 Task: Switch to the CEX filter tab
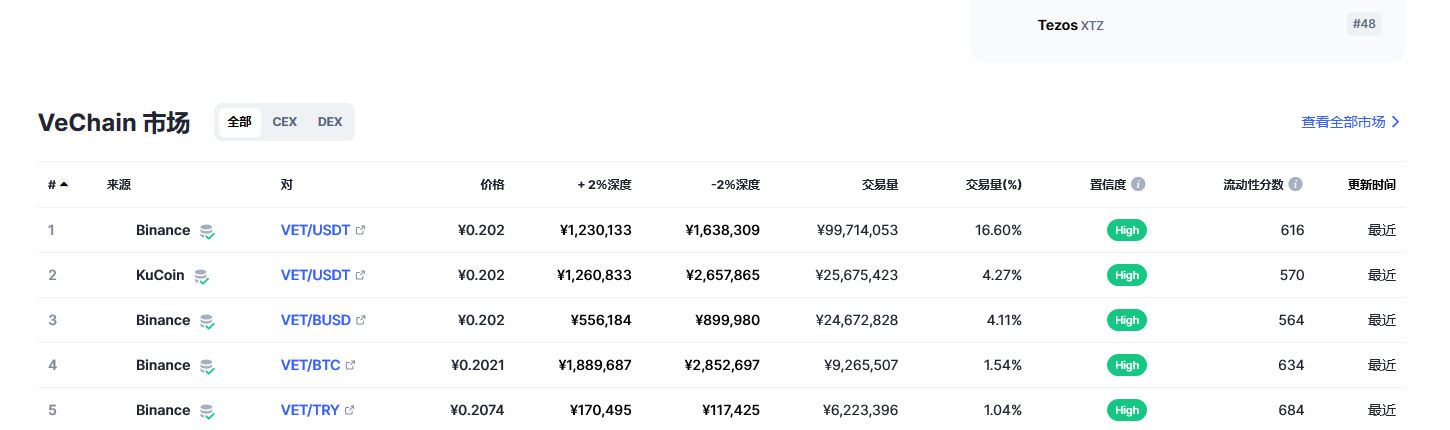285,122
